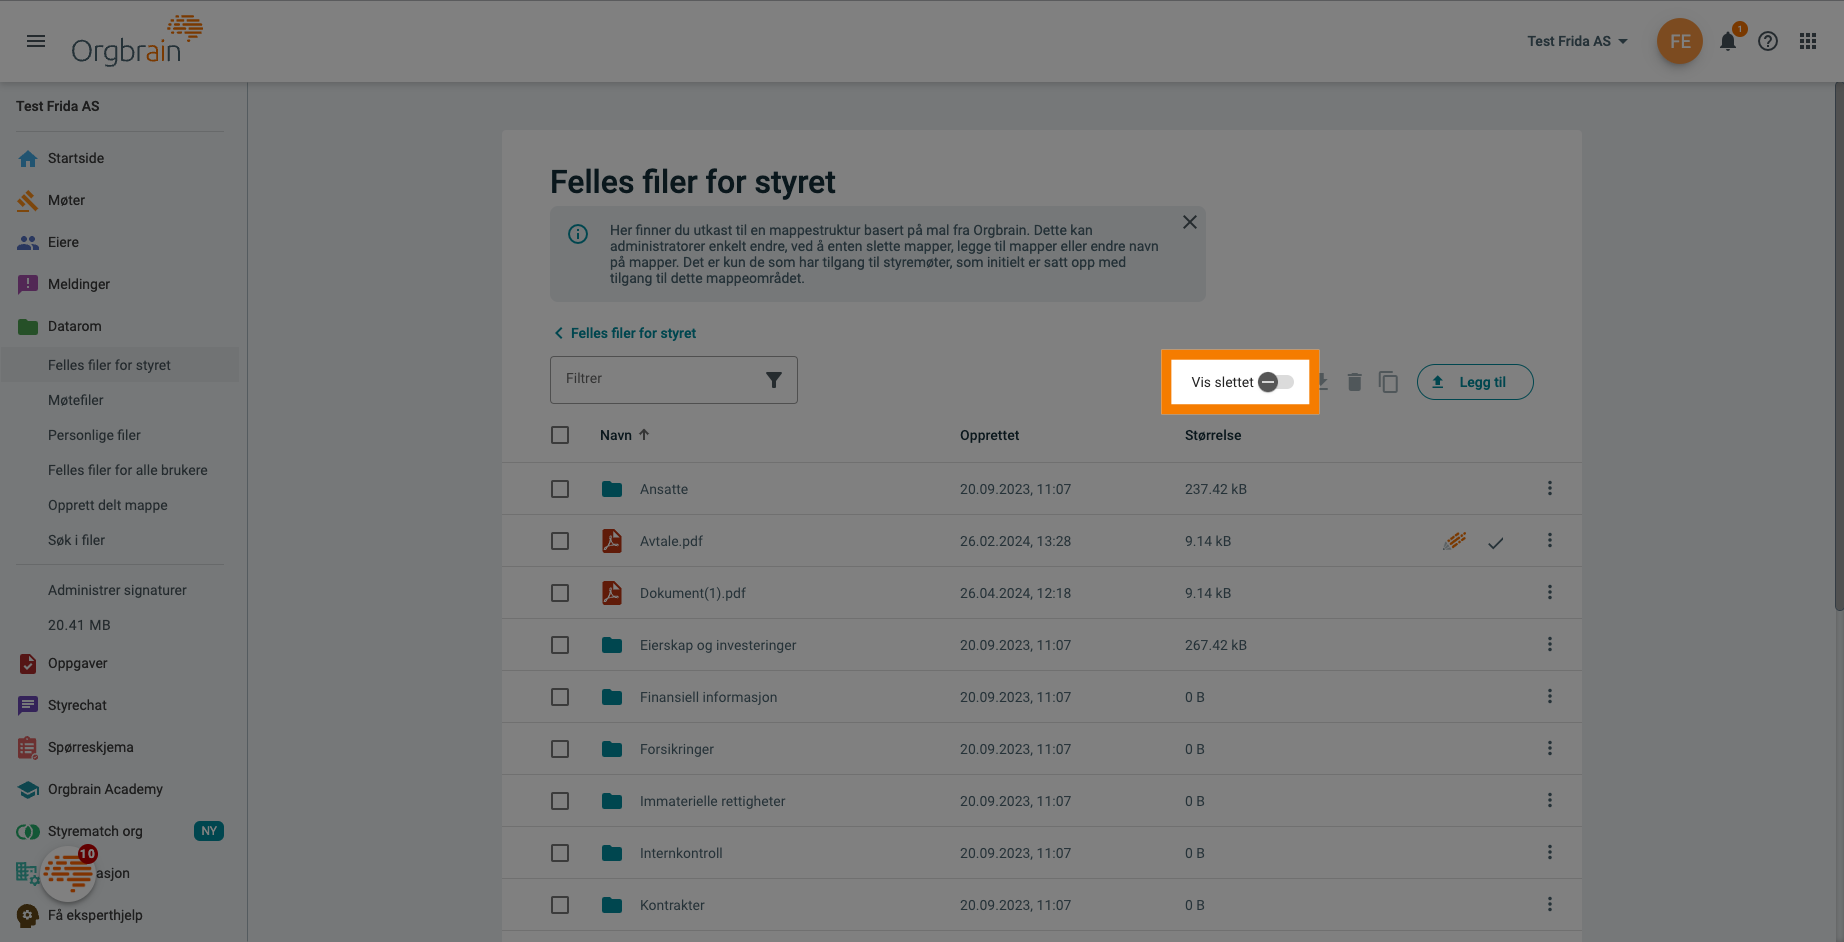Open the FE user avatar menu

[1680, 41]
